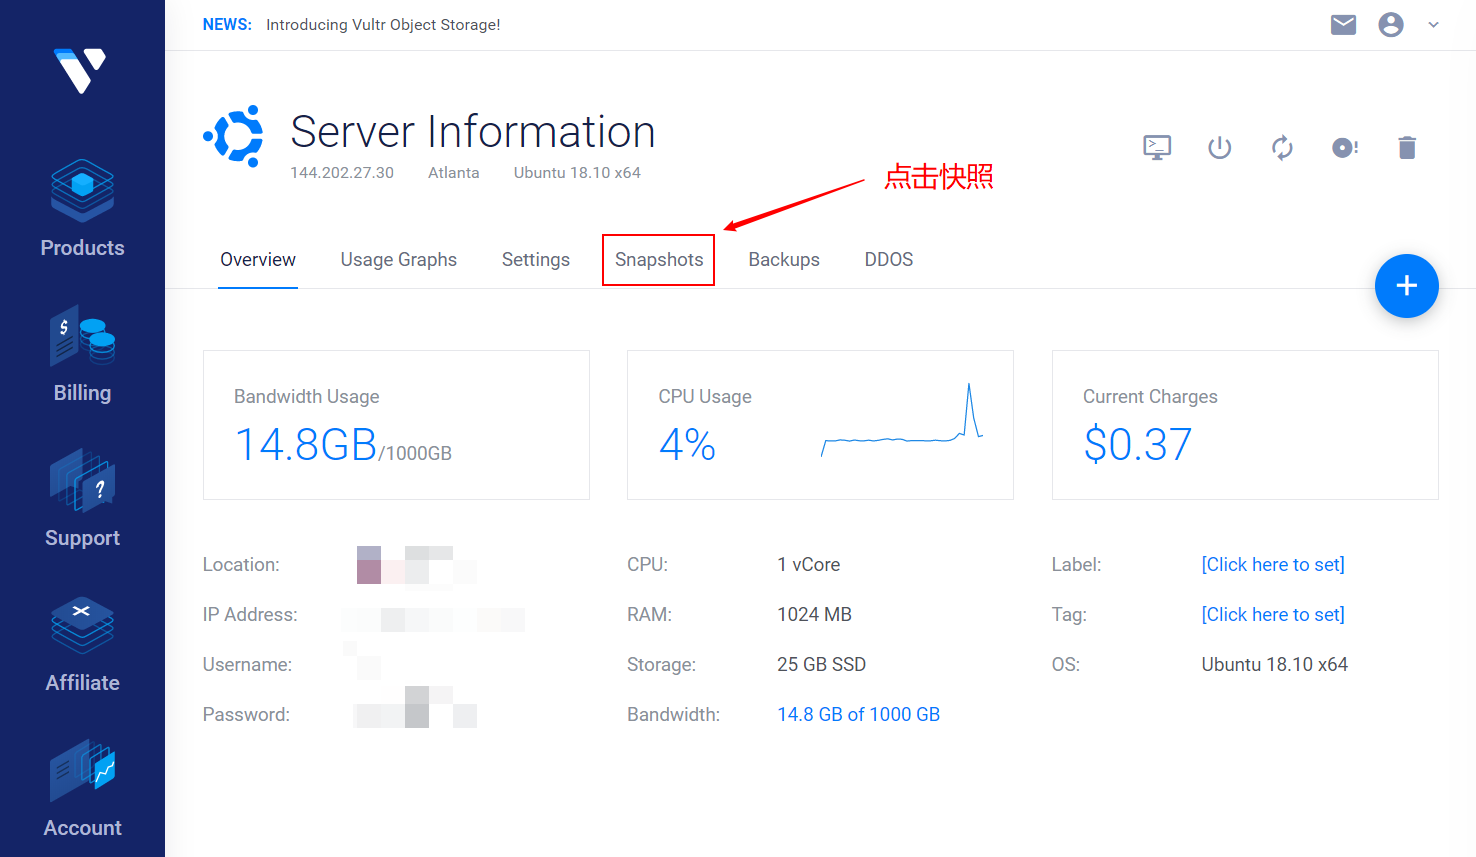Click the trash icon to destroy server

point(1407,148)
